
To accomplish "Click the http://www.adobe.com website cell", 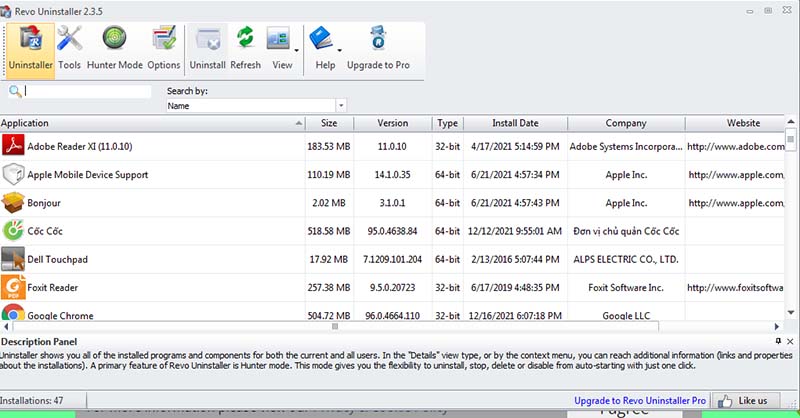I will tap(735, 146).
